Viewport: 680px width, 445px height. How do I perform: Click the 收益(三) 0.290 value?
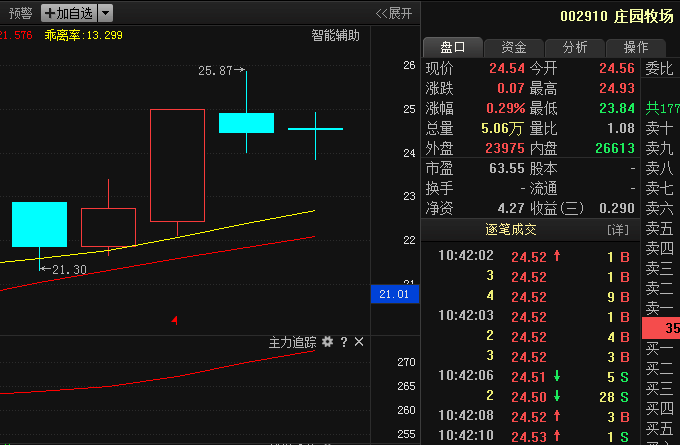click(x=617, y=208)
